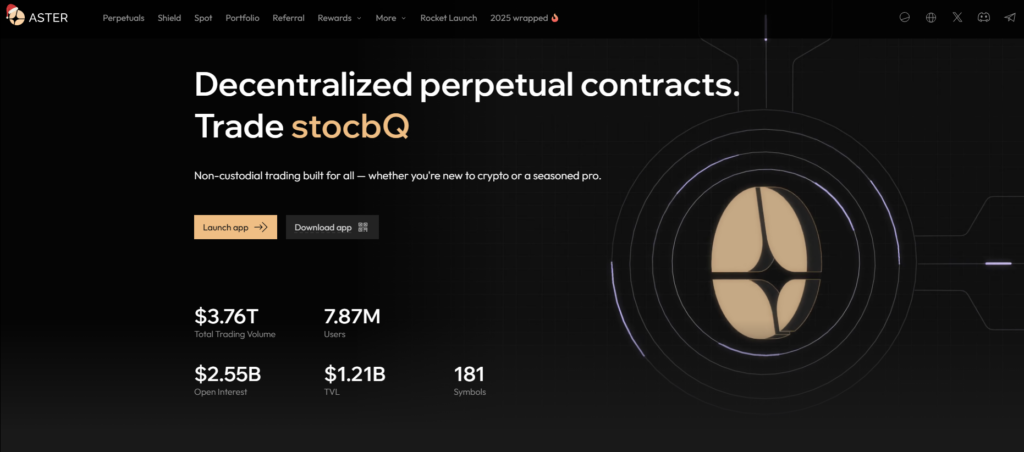Click the Aster logo icon
Image resolution: width=1024 pixels, height=452 pixels.
tap(15, 17)
